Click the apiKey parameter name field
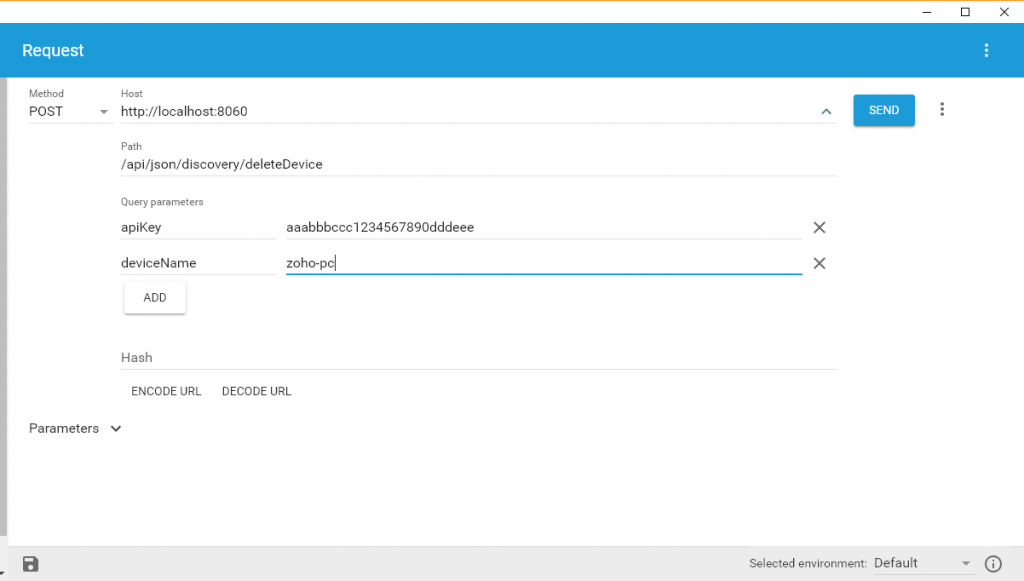The image size is (1024, 581). pos(198,227)
